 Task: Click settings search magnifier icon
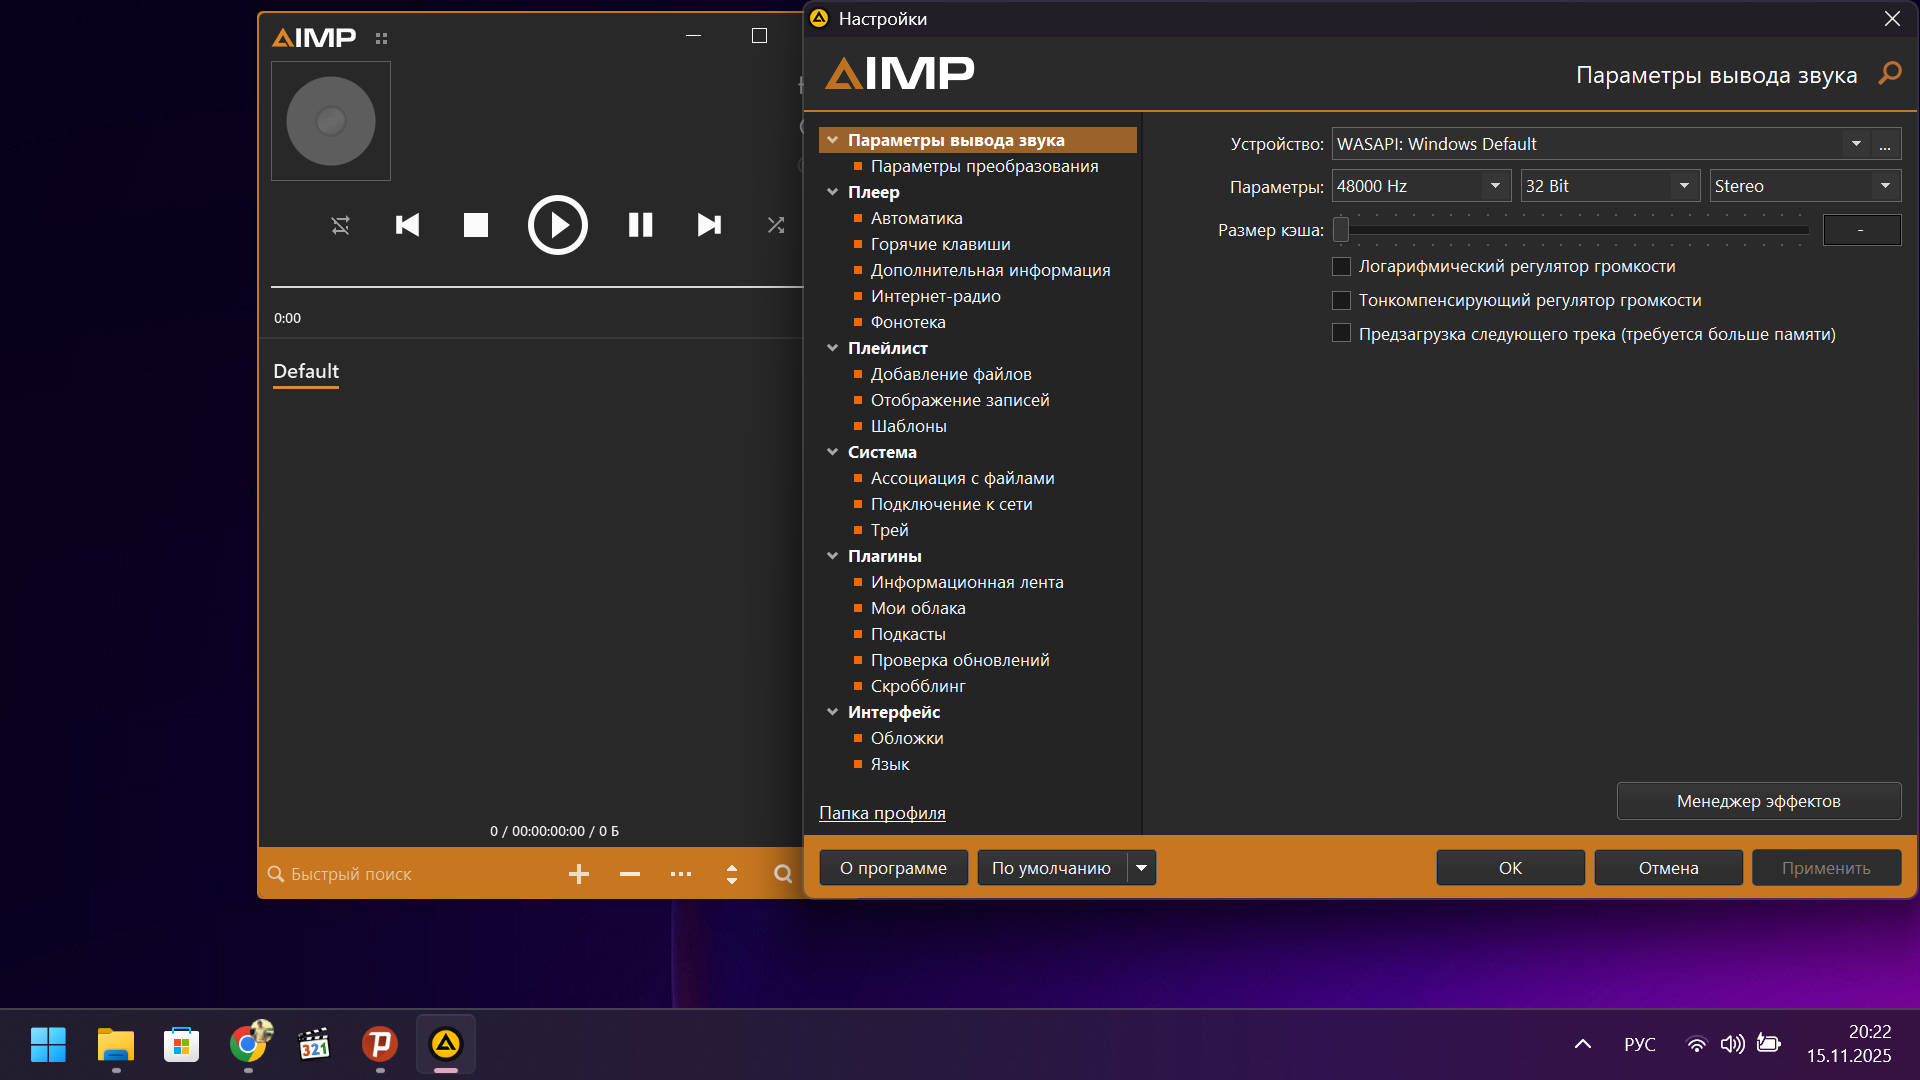(1889, 74)
